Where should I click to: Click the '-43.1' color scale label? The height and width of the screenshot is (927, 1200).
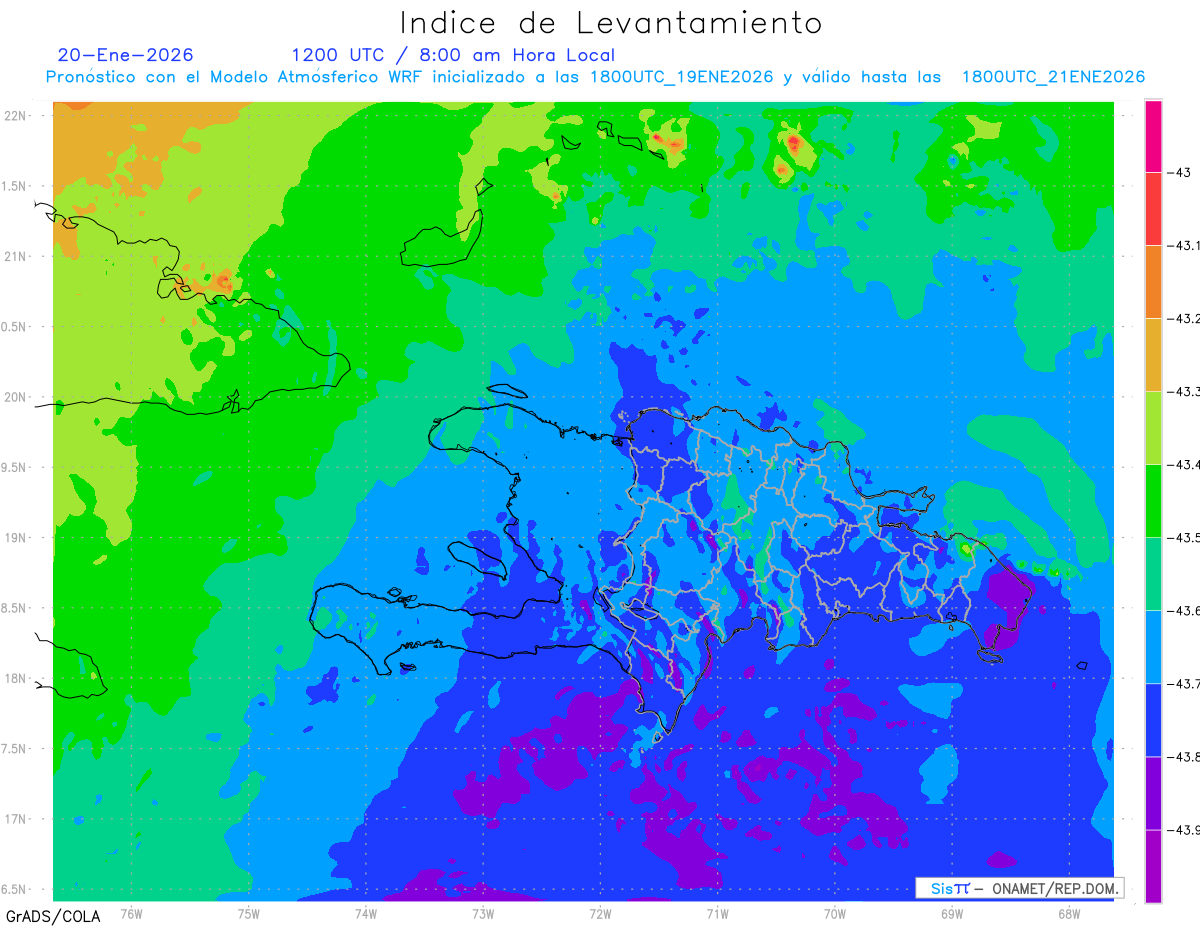click(x=1183, y=246)
